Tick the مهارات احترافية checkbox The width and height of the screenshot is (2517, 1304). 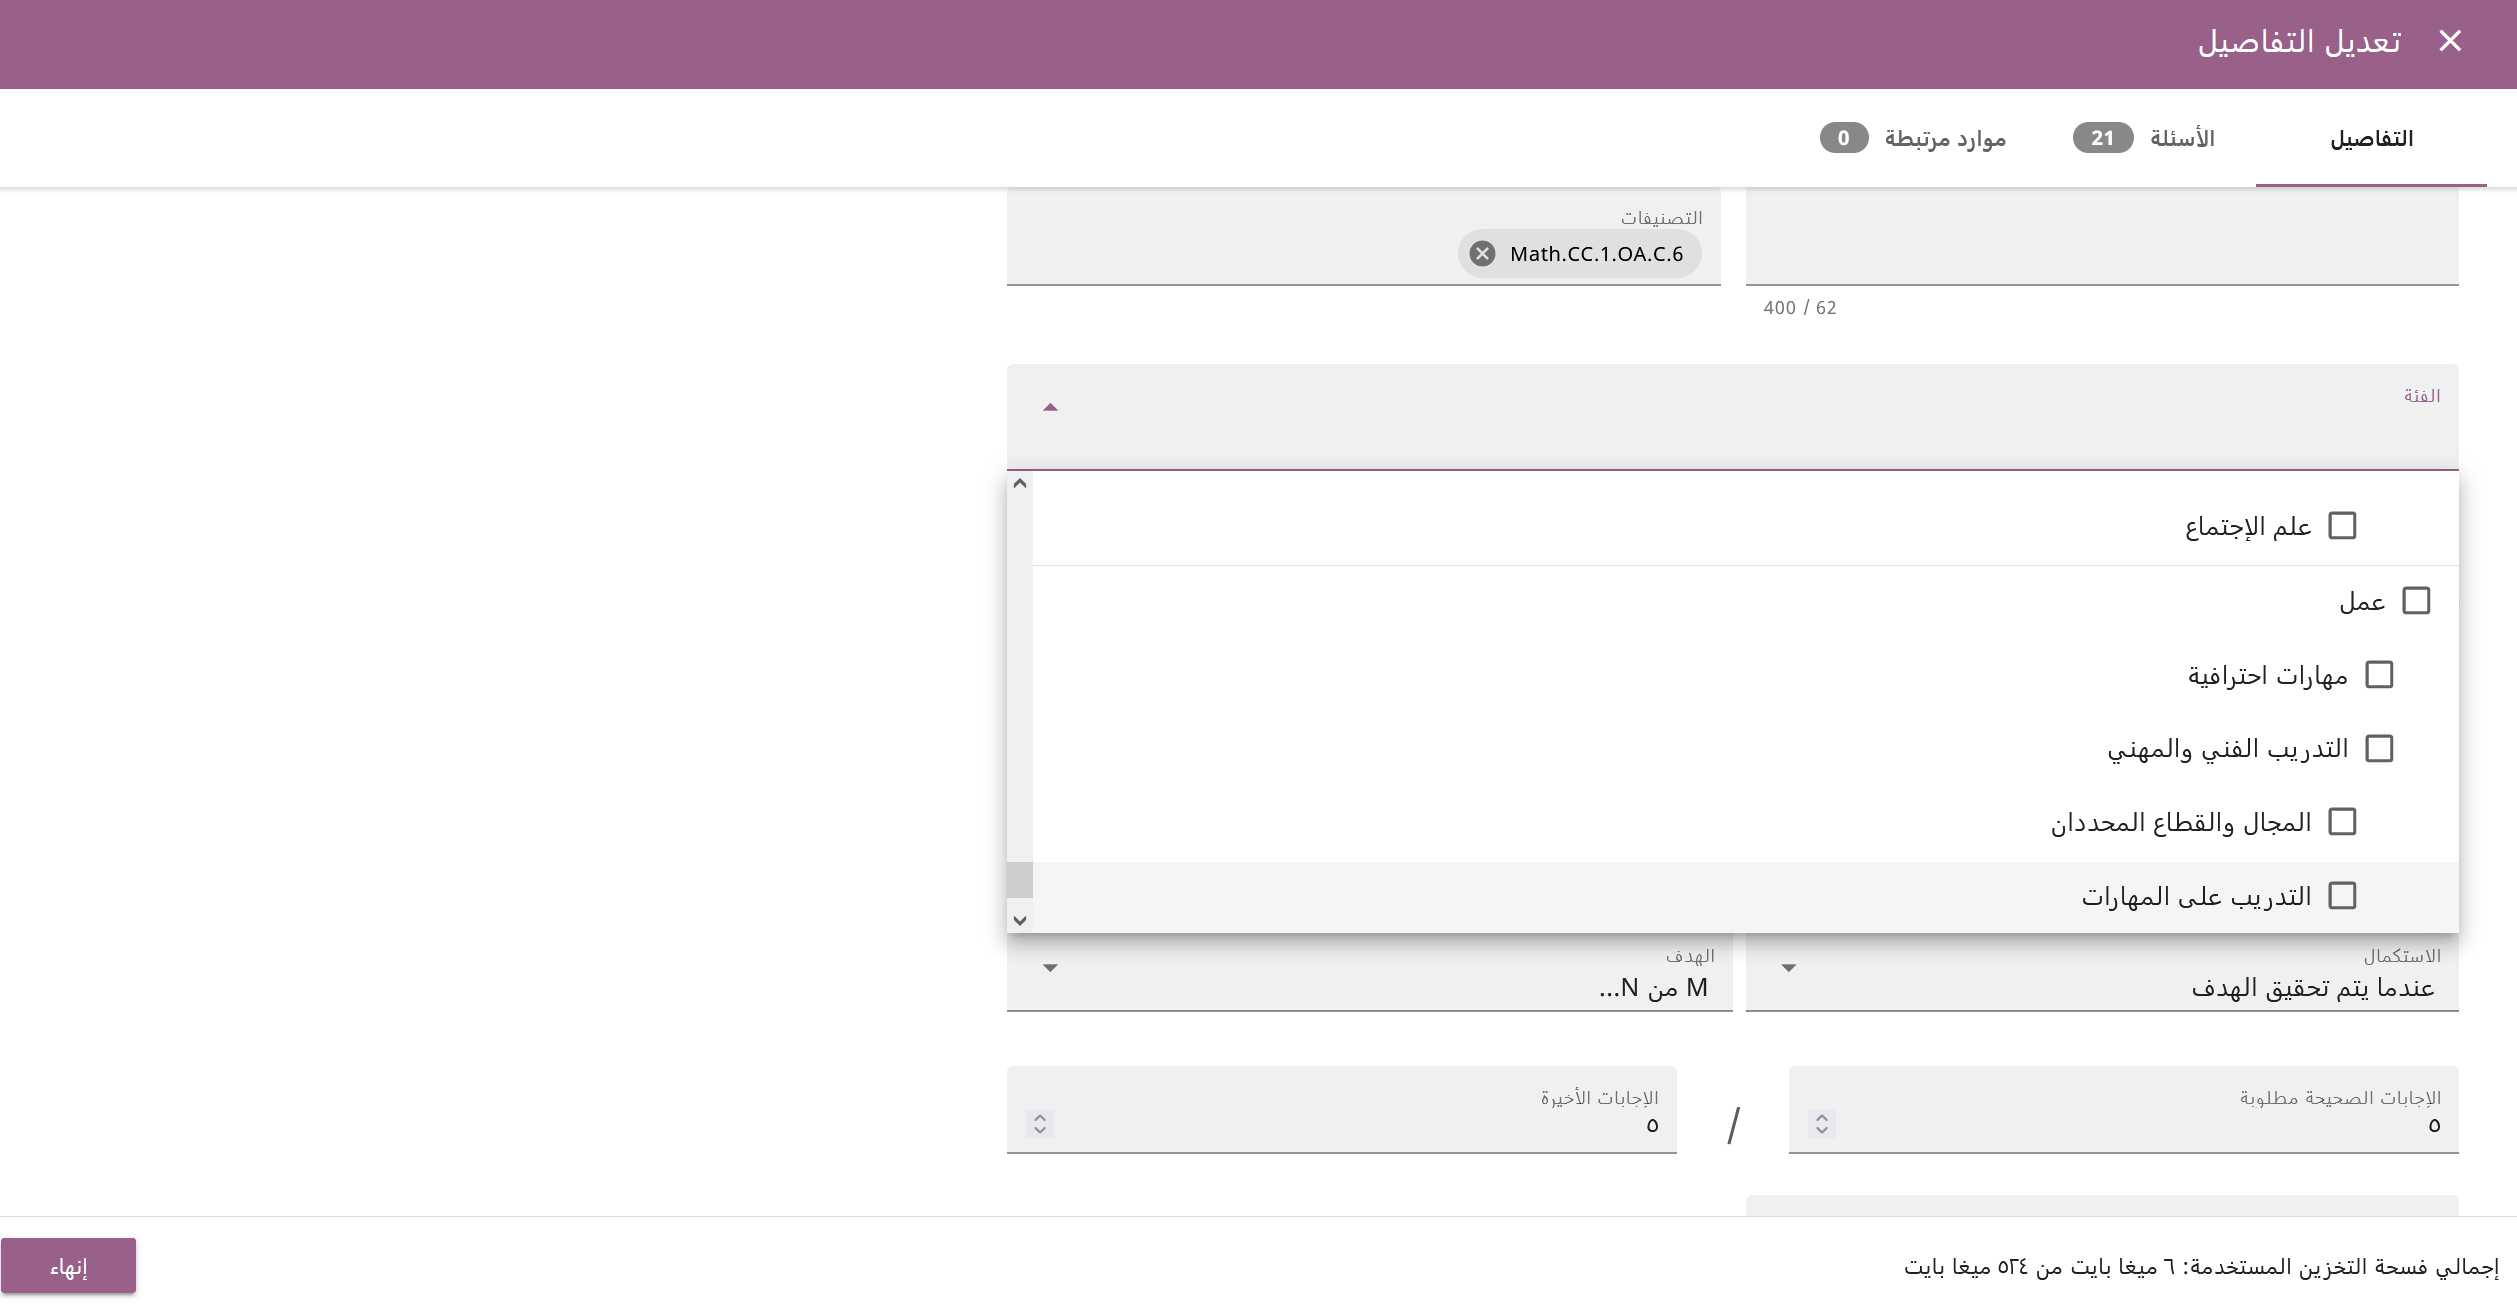(x=2379, y=675)
